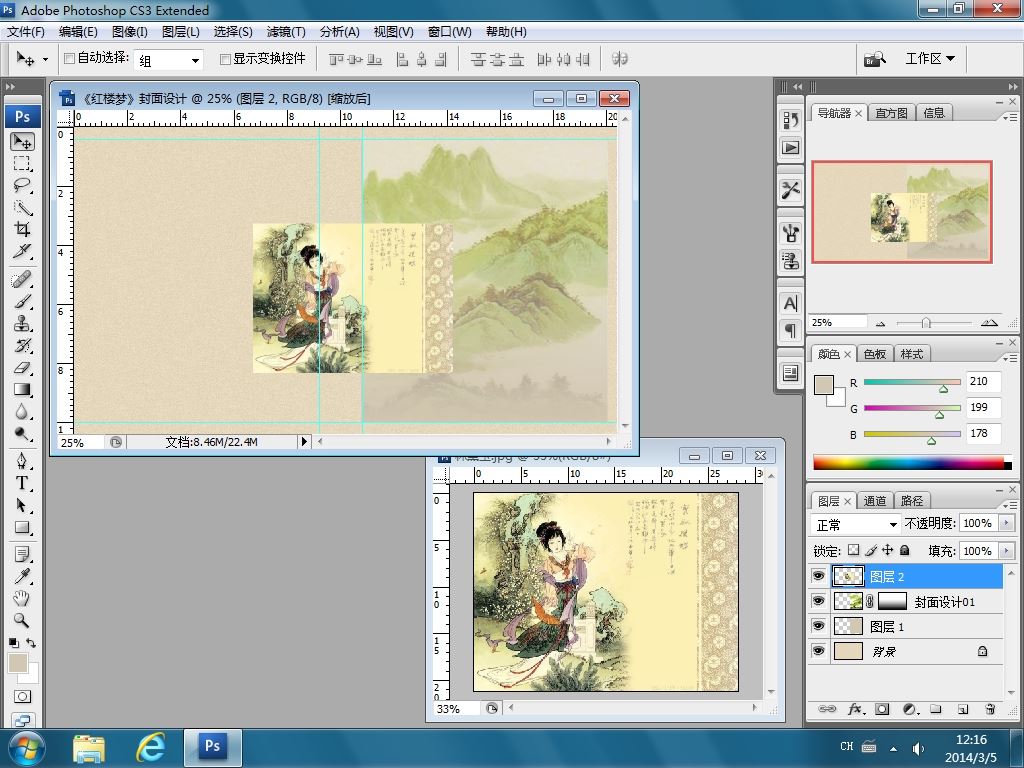This screenshot has height=768, width=1024.
Task: Create a new layer in Layers panel
Action: click(x=963, y=709)
